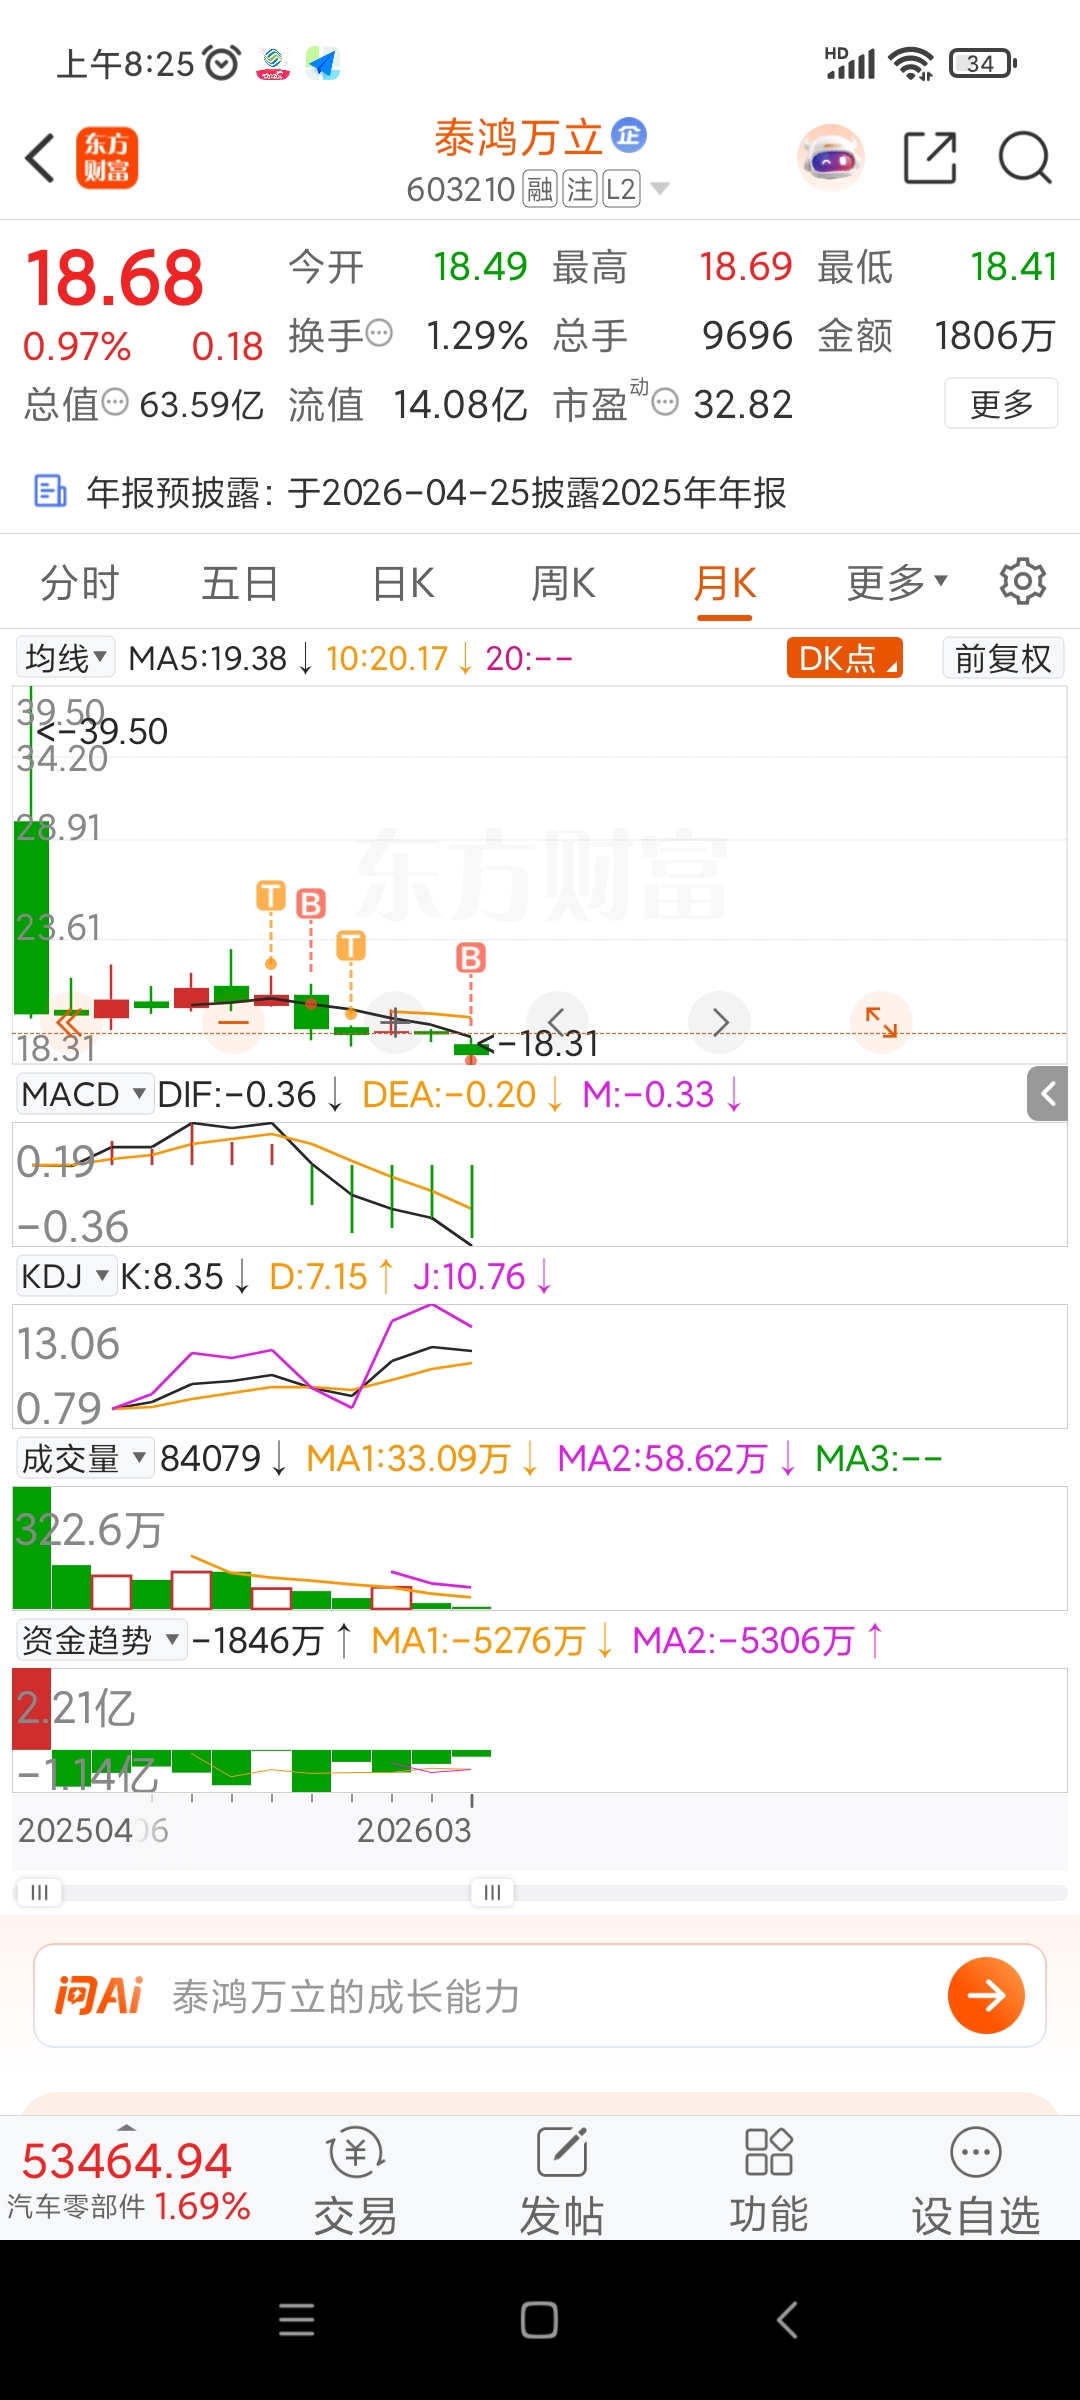Send the 问AI question with orange arrow
This screenshot has height=2400, width=1080.
coord(986,1995)
